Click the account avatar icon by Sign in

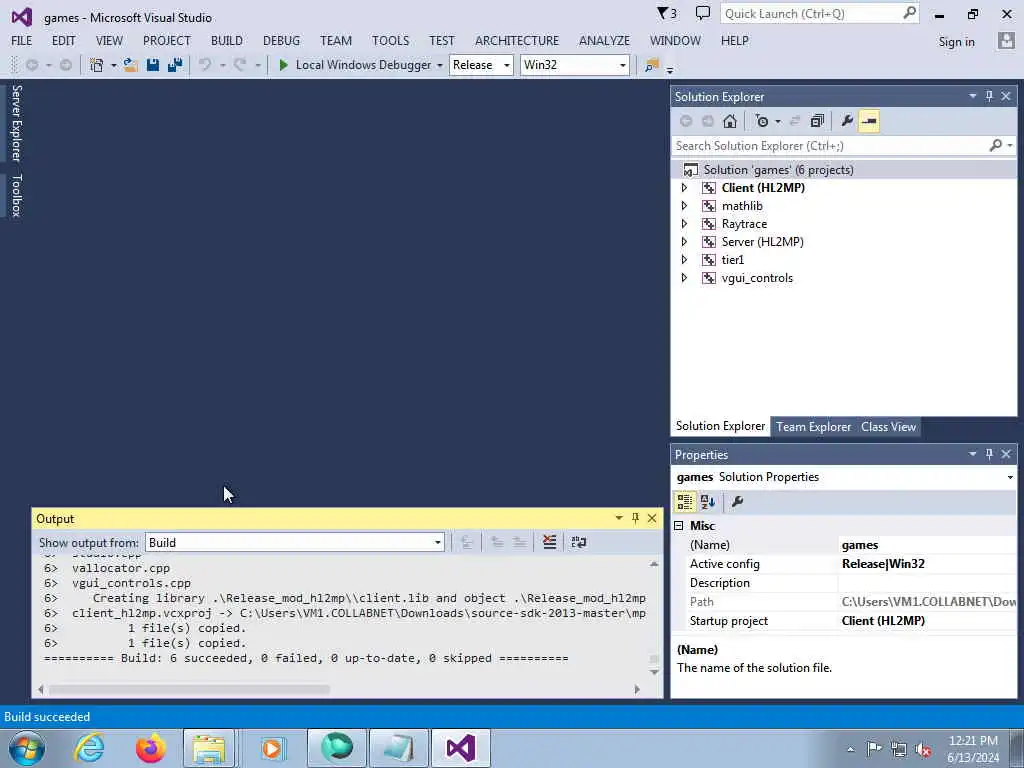coord(1006,41)
